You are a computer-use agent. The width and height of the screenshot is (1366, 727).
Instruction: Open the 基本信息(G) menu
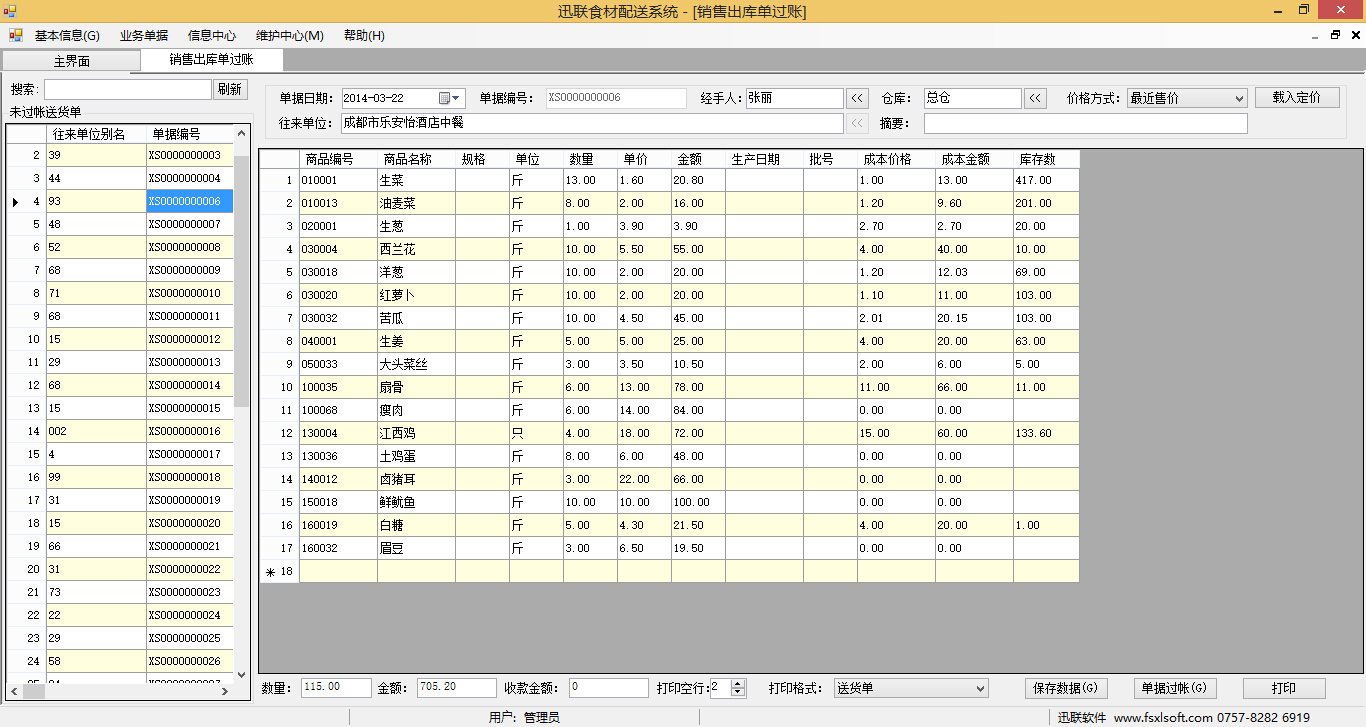[67, 36]
